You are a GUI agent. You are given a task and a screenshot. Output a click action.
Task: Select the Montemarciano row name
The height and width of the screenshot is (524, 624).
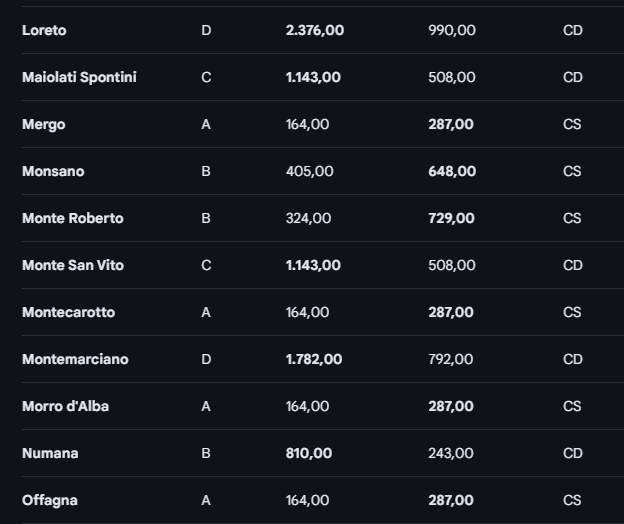[75, 359]
